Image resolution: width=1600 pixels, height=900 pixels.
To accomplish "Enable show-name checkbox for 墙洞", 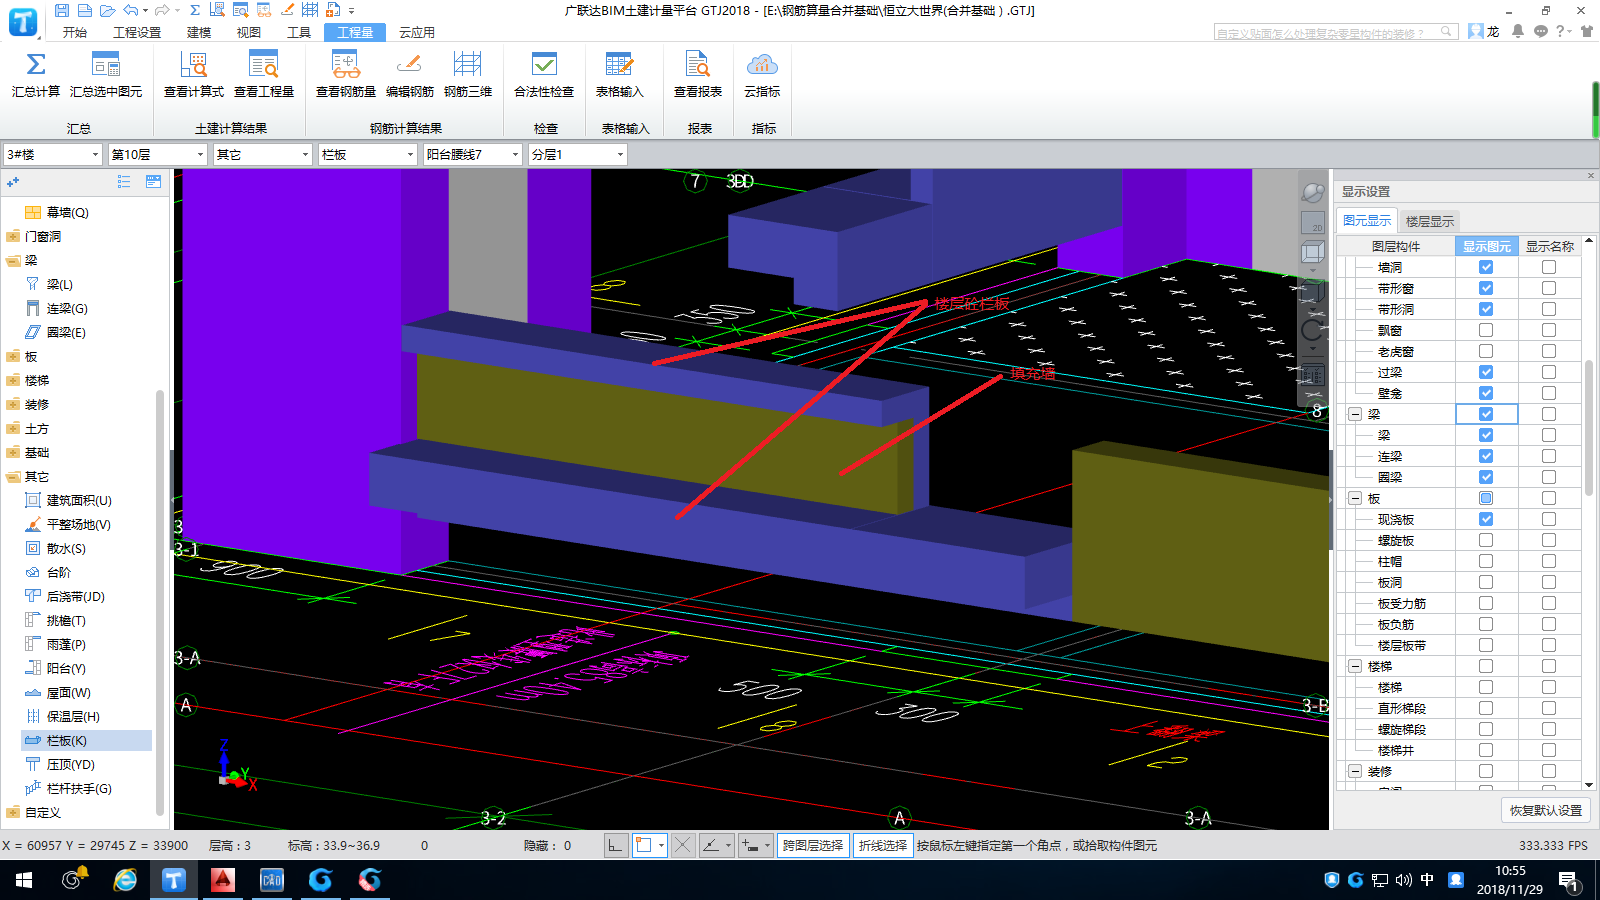I will [x=1549, y=267].
